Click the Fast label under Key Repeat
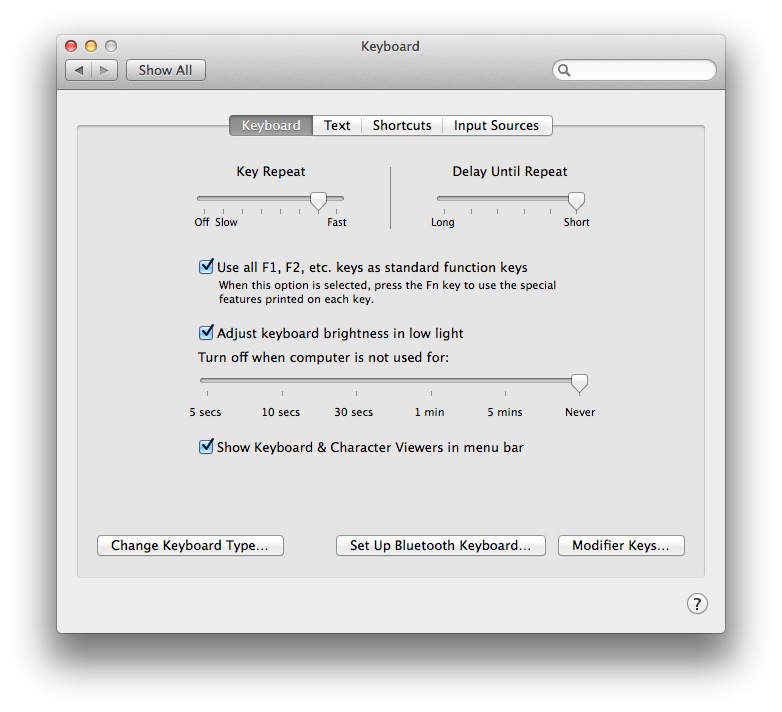The height and width of the screenshot is (712, 782). click(337, 222)
